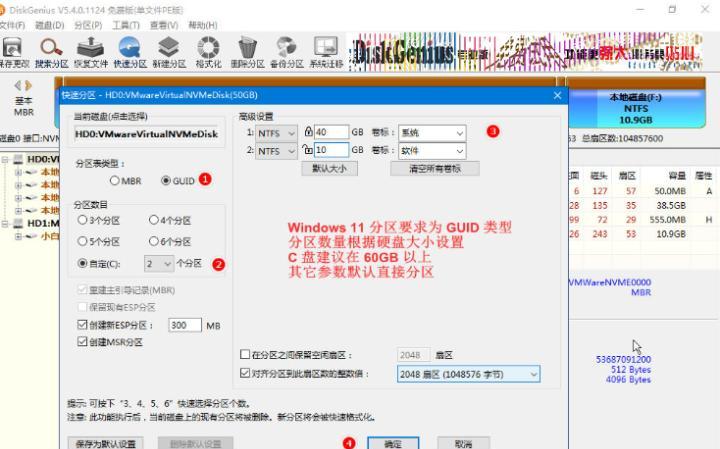This screenshot has height=449, width=720.
Task: Close the Quick Partition dialog
Action: point(557,95)
